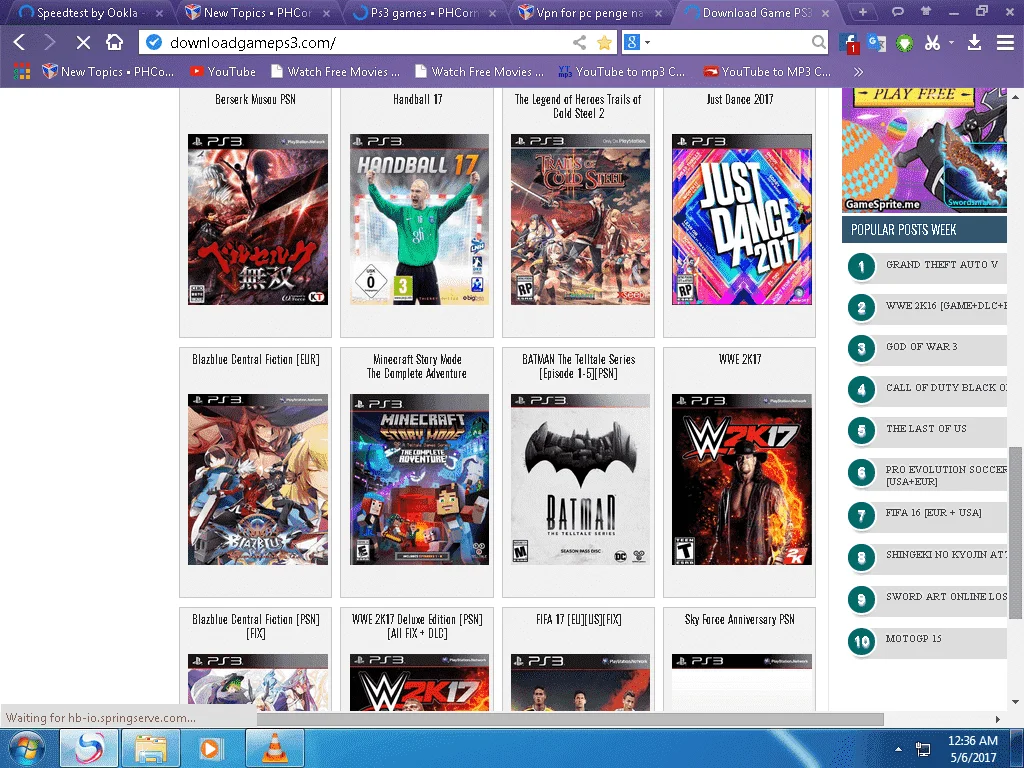Click the share icon in address bar
Screen dimensions: 1024x768
click(579, 42)
